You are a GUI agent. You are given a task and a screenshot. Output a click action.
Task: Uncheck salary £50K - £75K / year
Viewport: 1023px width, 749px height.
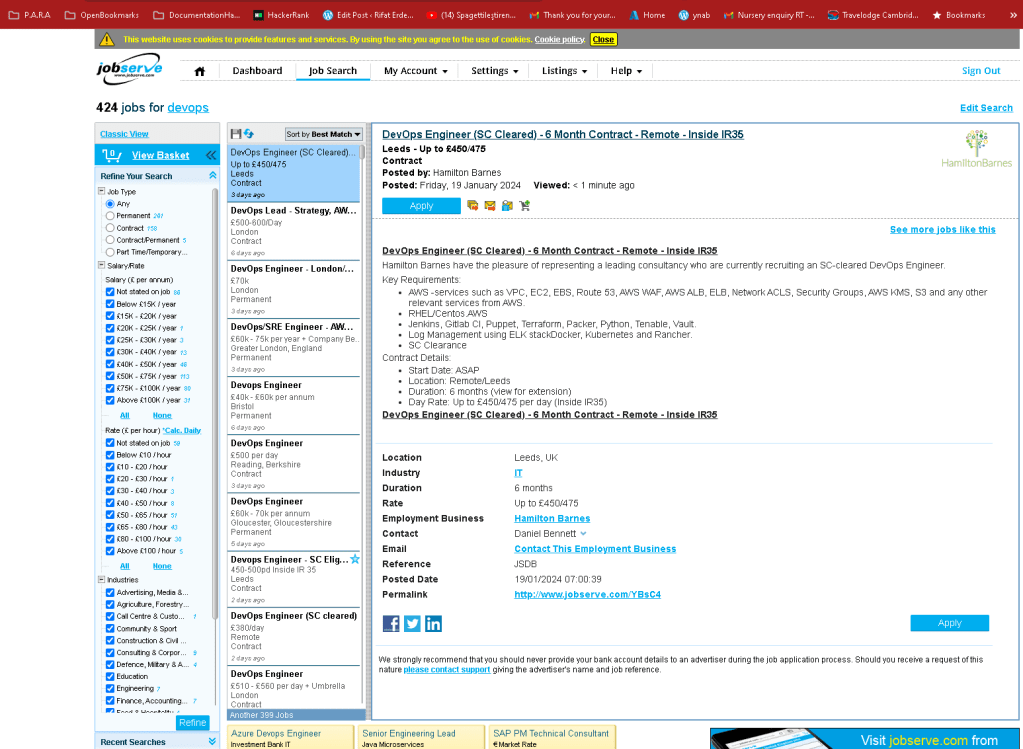[x=110, y=376]
